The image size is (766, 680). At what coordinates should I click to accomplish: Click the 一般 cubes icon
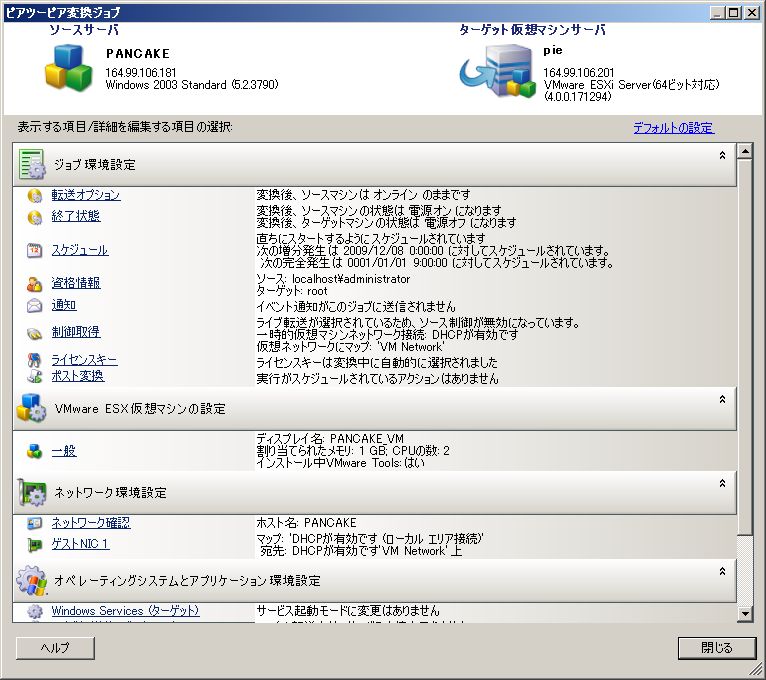34,451
